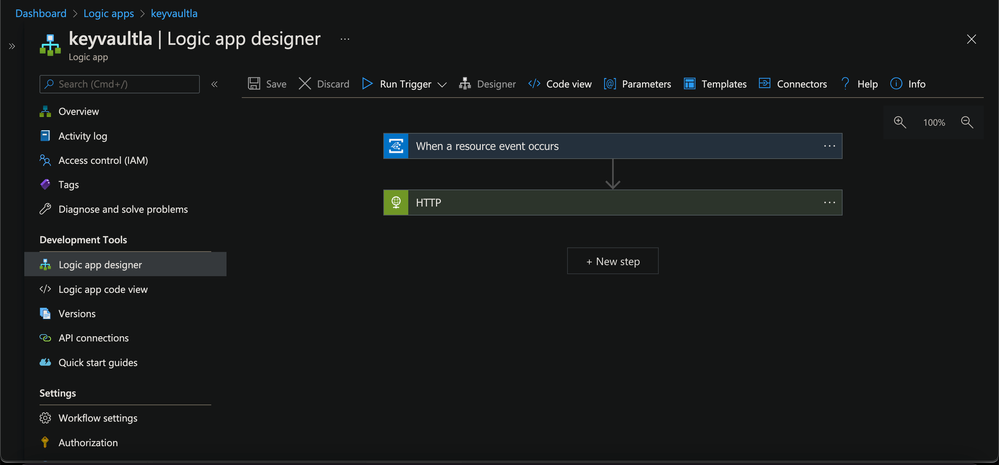
Task: Expand the portal menu double-arrow
Action: 11,46
